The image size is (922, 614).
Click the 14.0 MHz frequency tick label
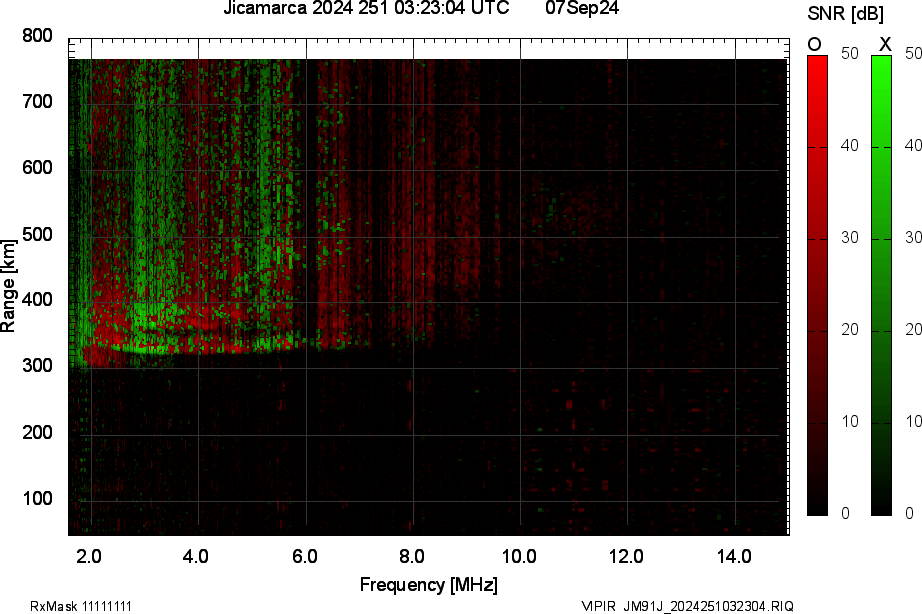click(734, 555)
